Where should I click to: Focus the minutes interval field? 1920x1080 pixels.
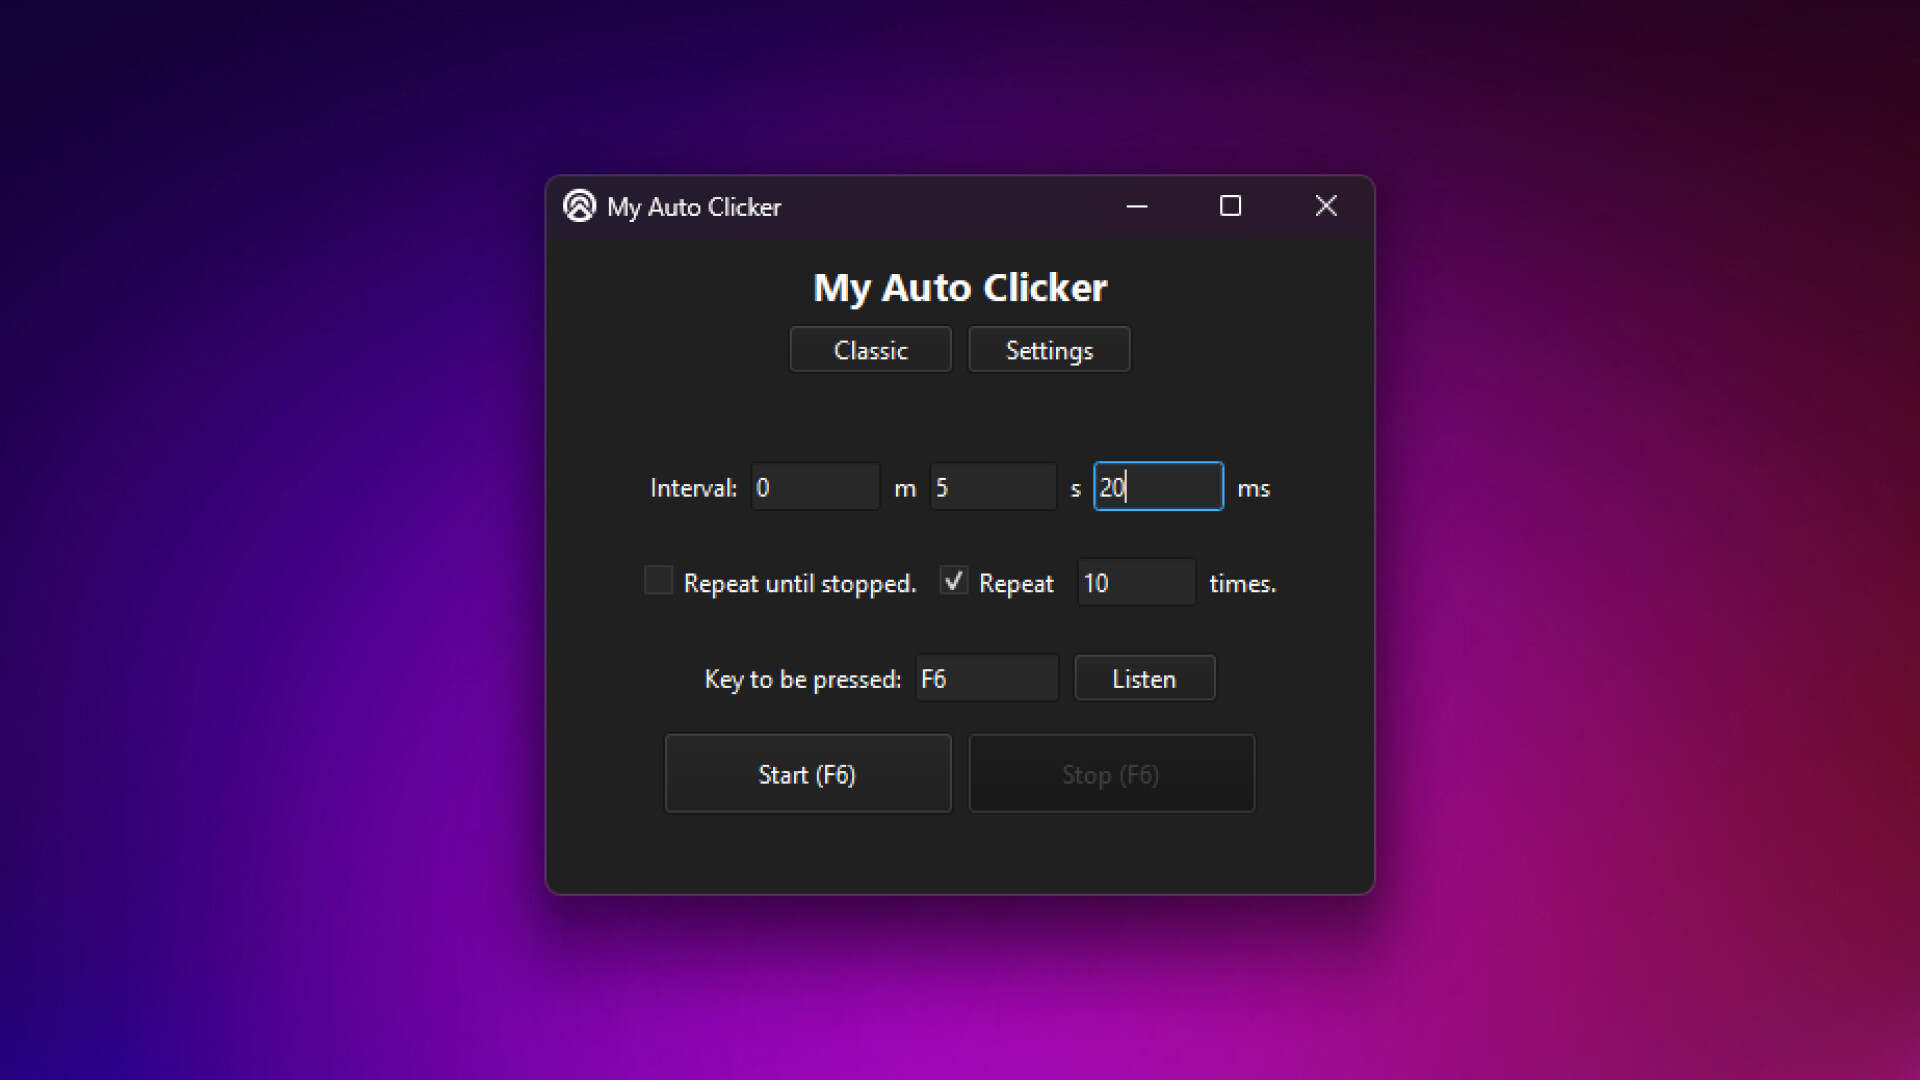coord(813,486)
